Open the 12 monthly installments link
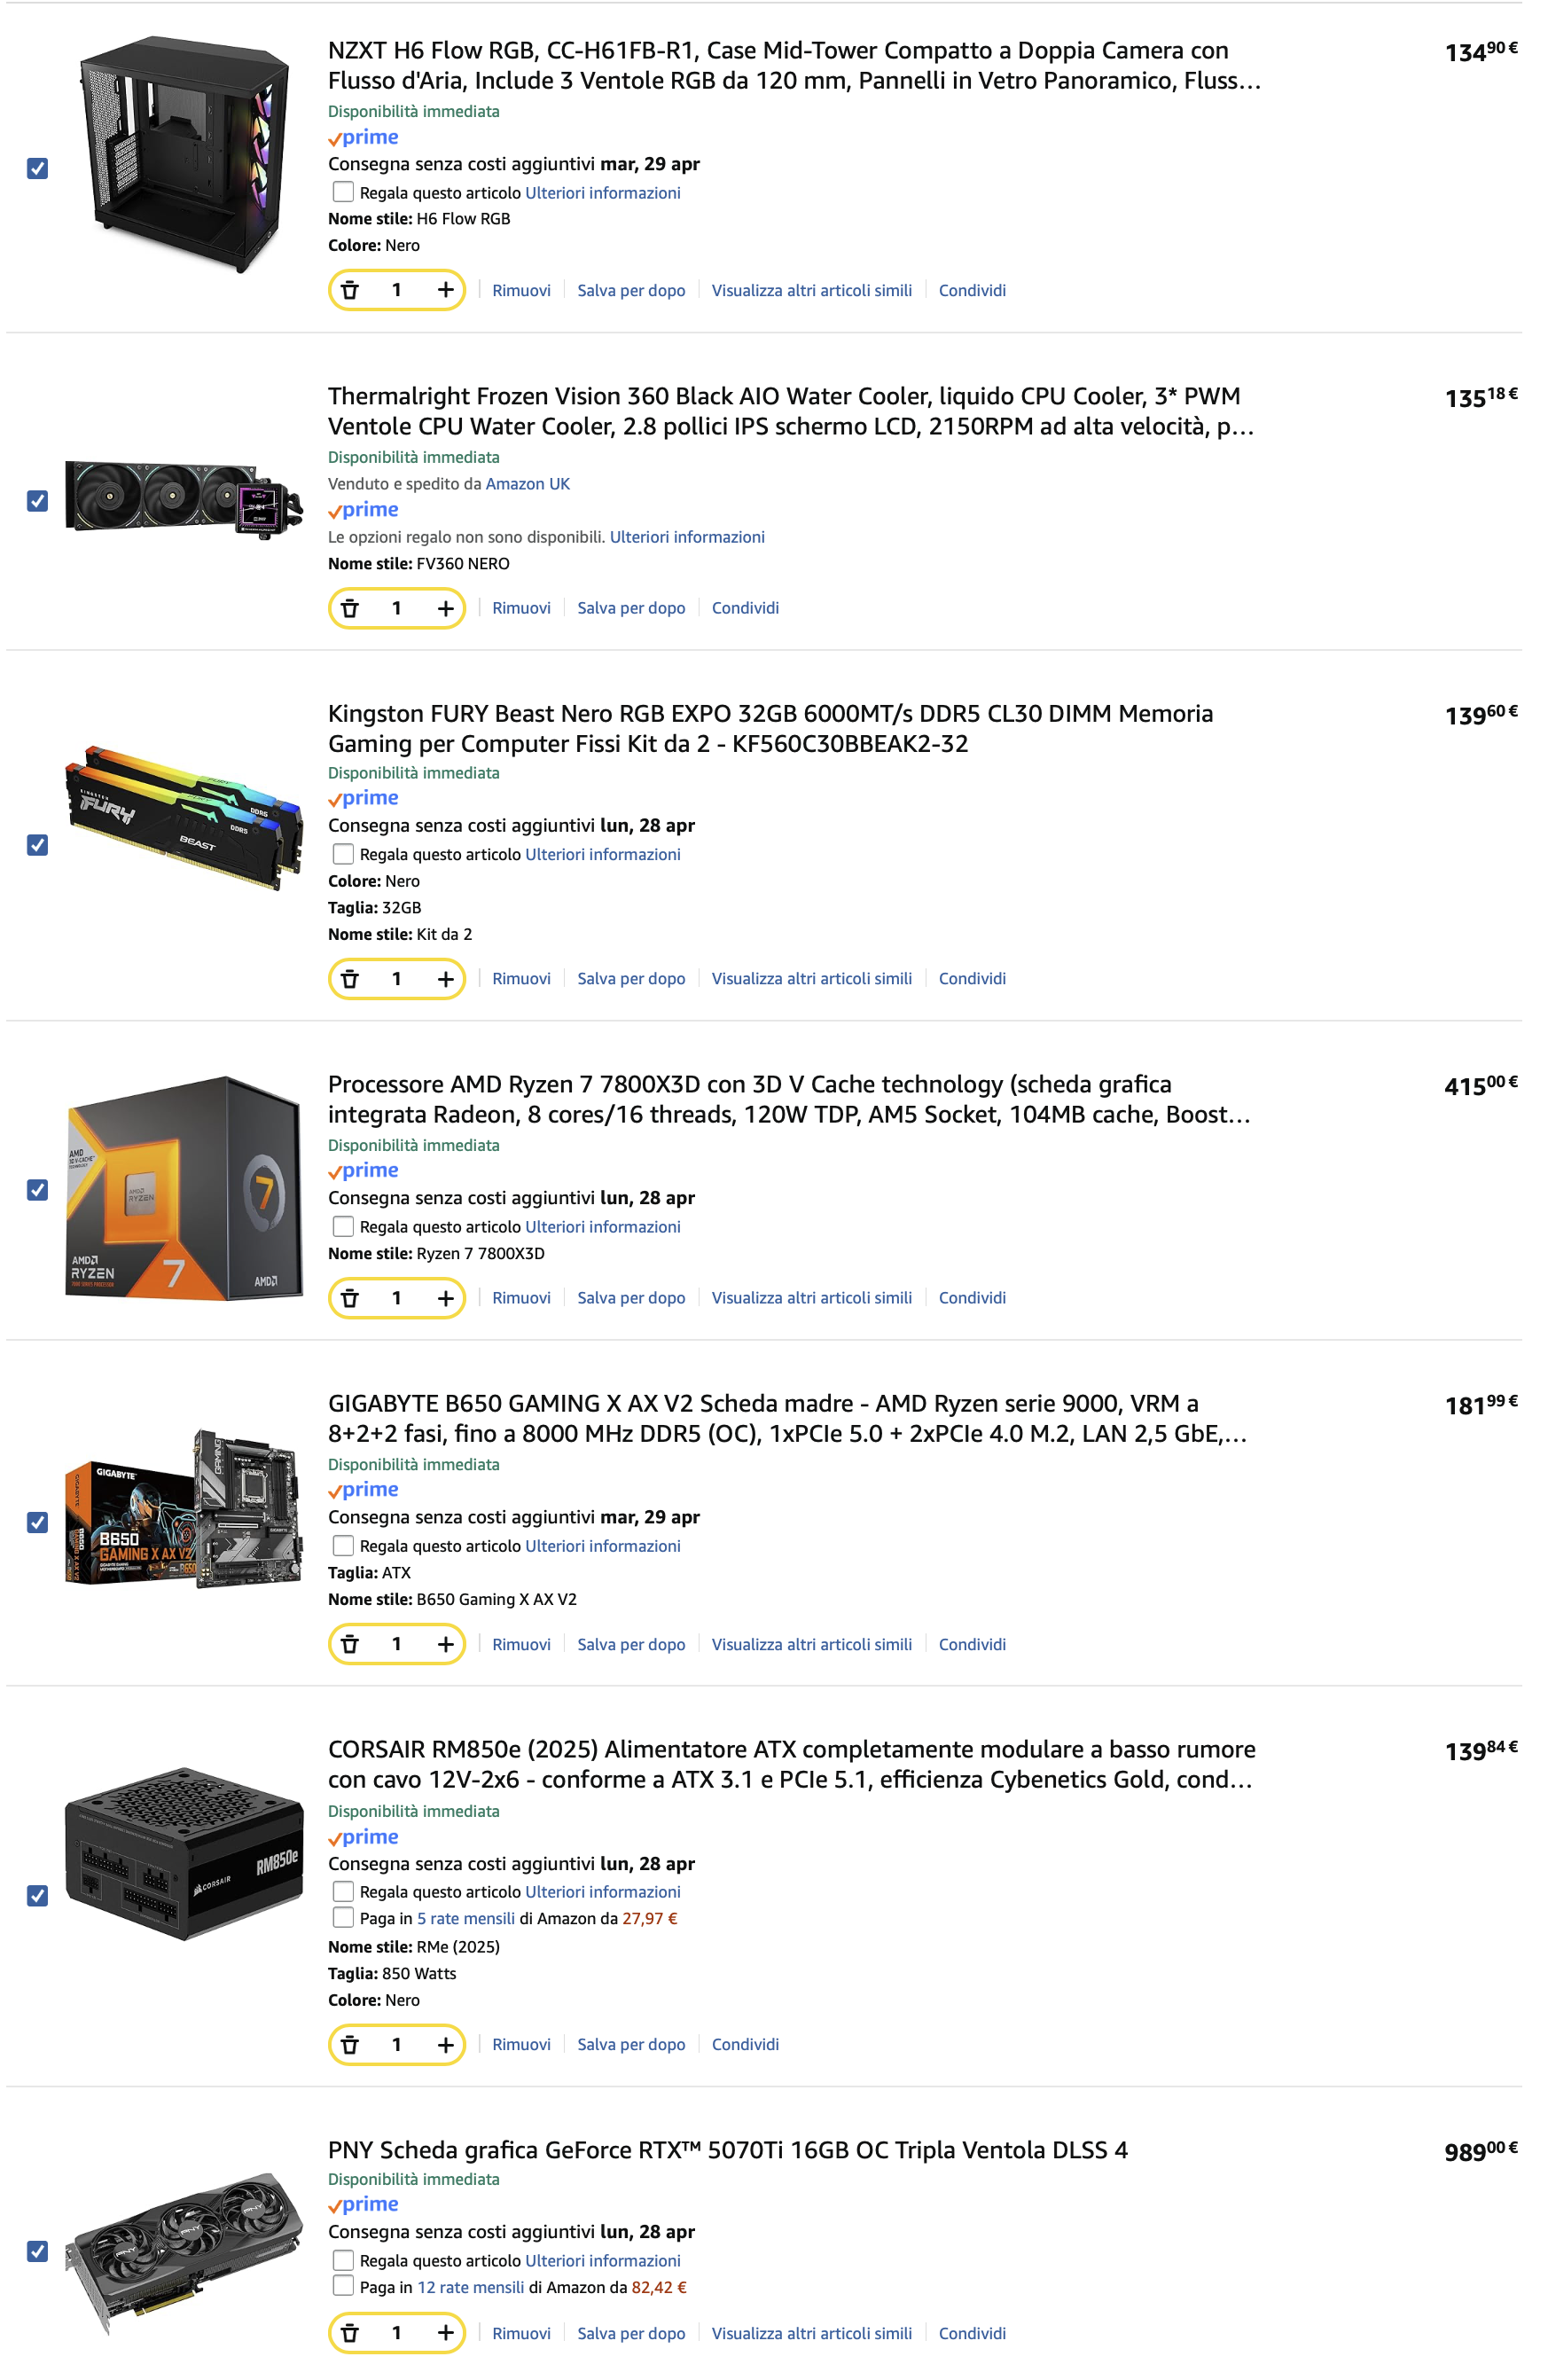This screenshot has width=1548, height=2380. [x=470, y=2287]
